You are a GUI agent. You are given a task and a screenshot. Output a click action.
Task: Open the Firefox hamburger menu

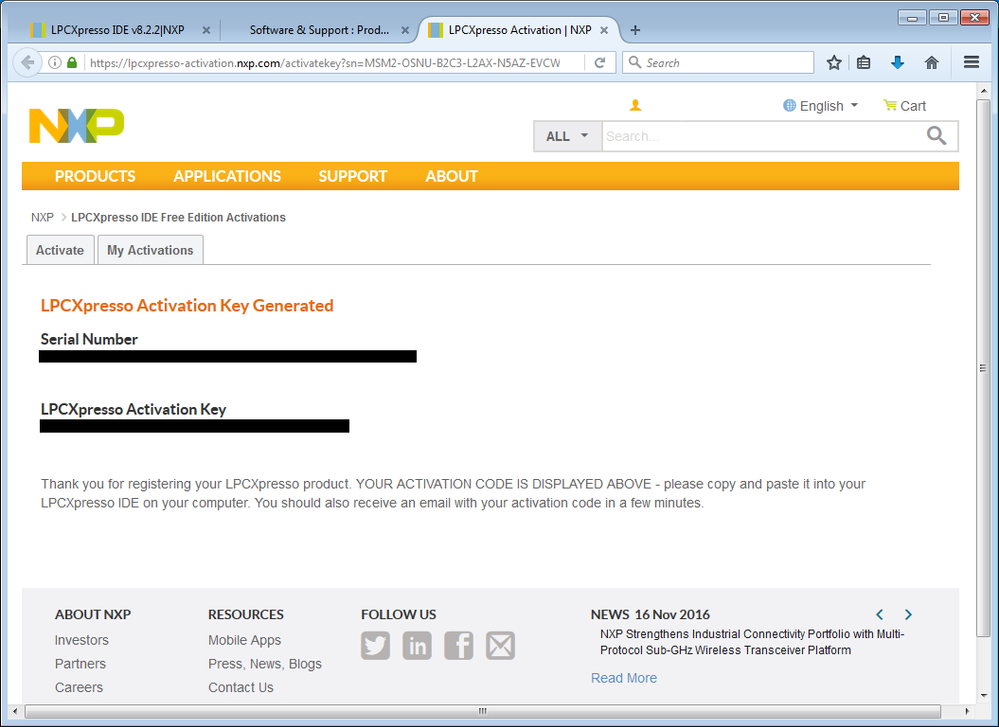tap(971, 62)
